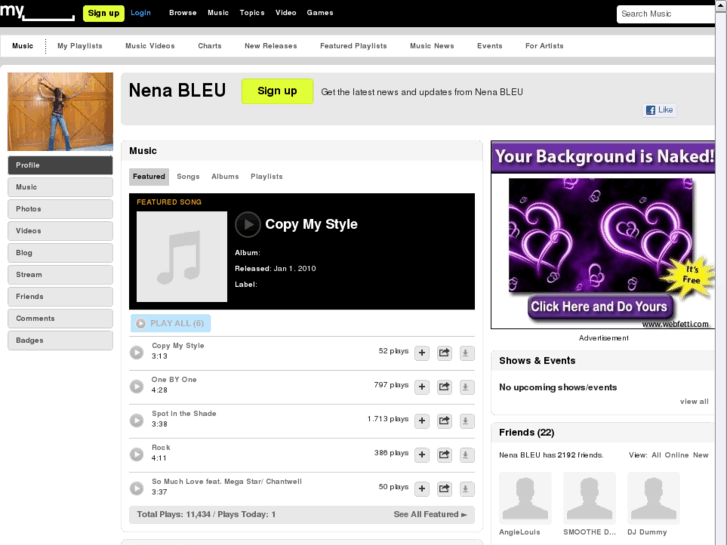Image resolution: width=727 pixels, height=545 pixels.
Task: Add Copy My Style to playlist
Action: coord(422,353)
